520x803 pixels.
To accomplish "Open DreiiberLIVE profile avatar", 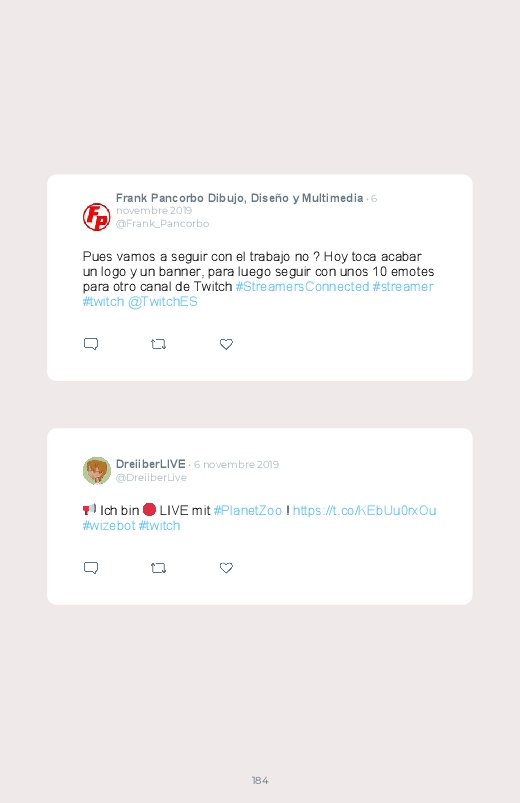I will (96, 471).
